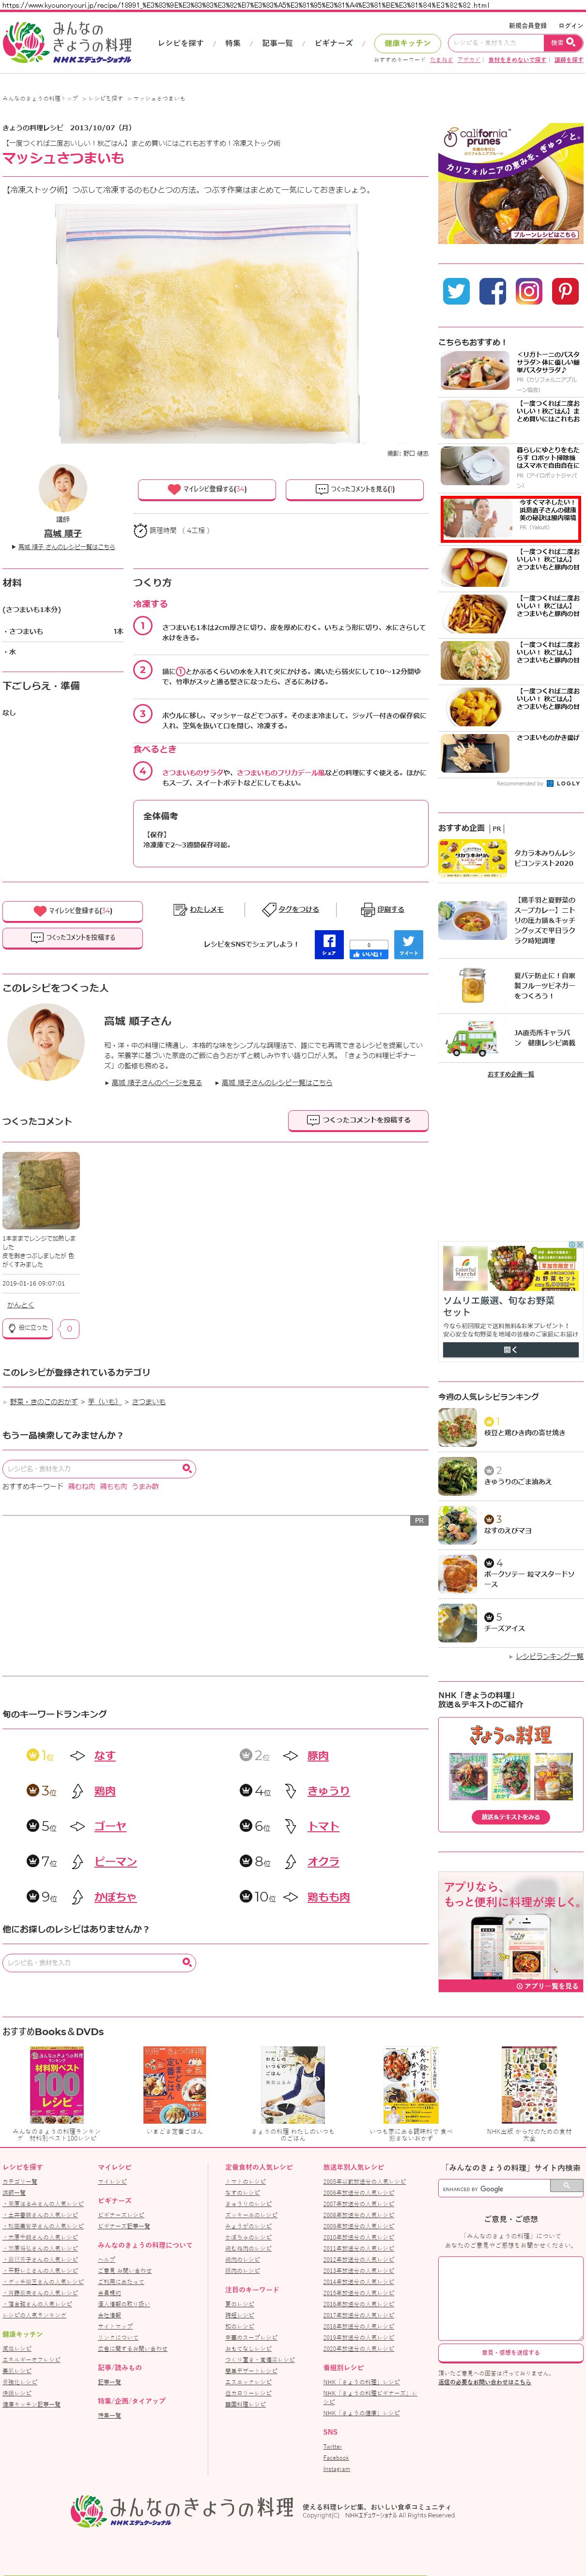
Task: Tweet recipe using the Twitter bird button
Action: click(x=408, y=944)
